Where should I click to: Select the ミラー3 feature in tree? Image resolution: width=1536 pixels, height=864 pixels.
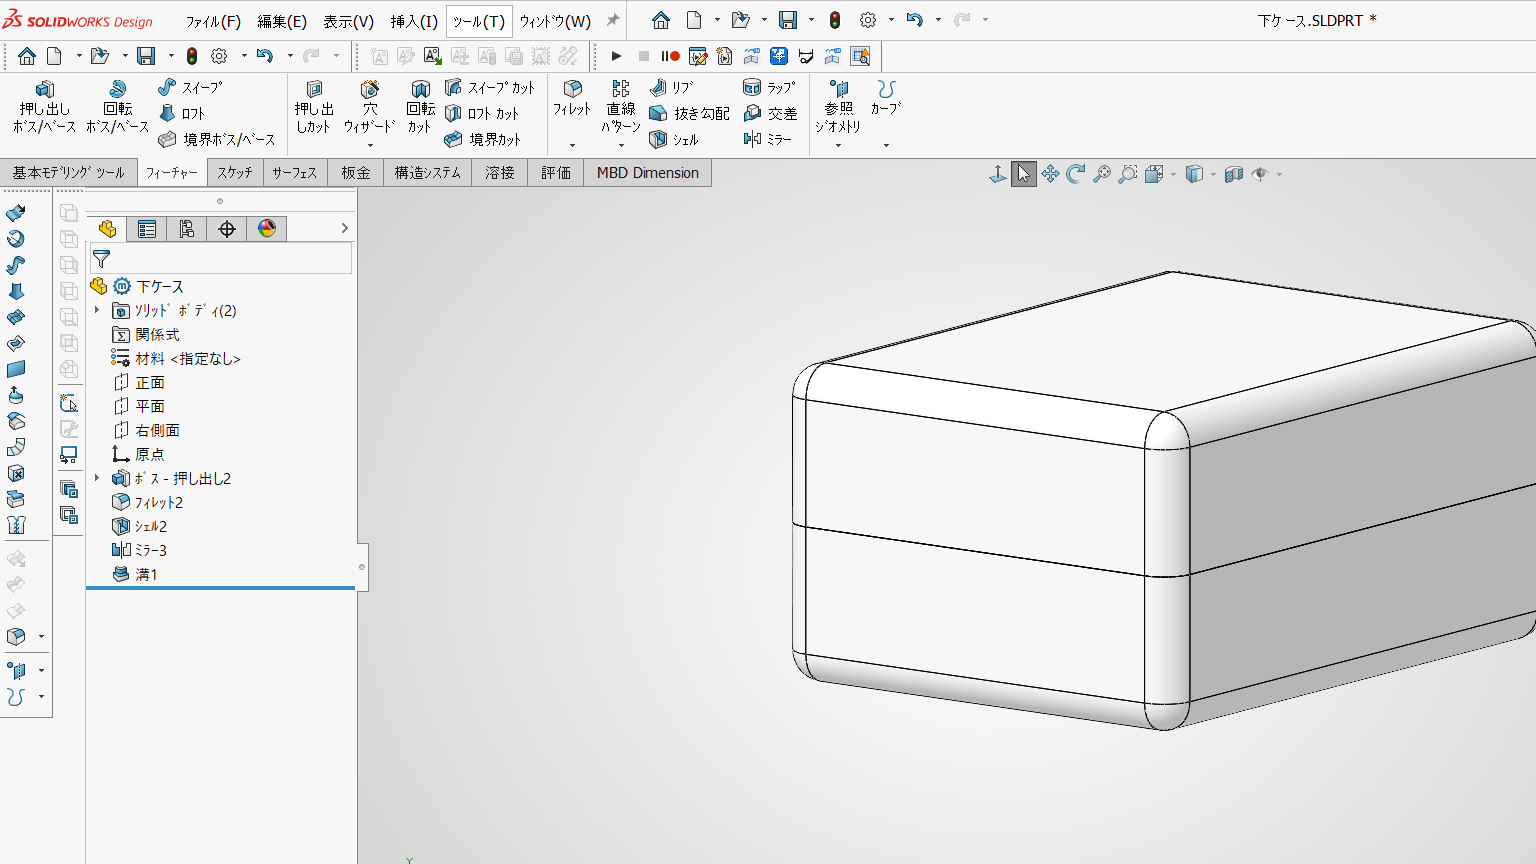point(139,551)
